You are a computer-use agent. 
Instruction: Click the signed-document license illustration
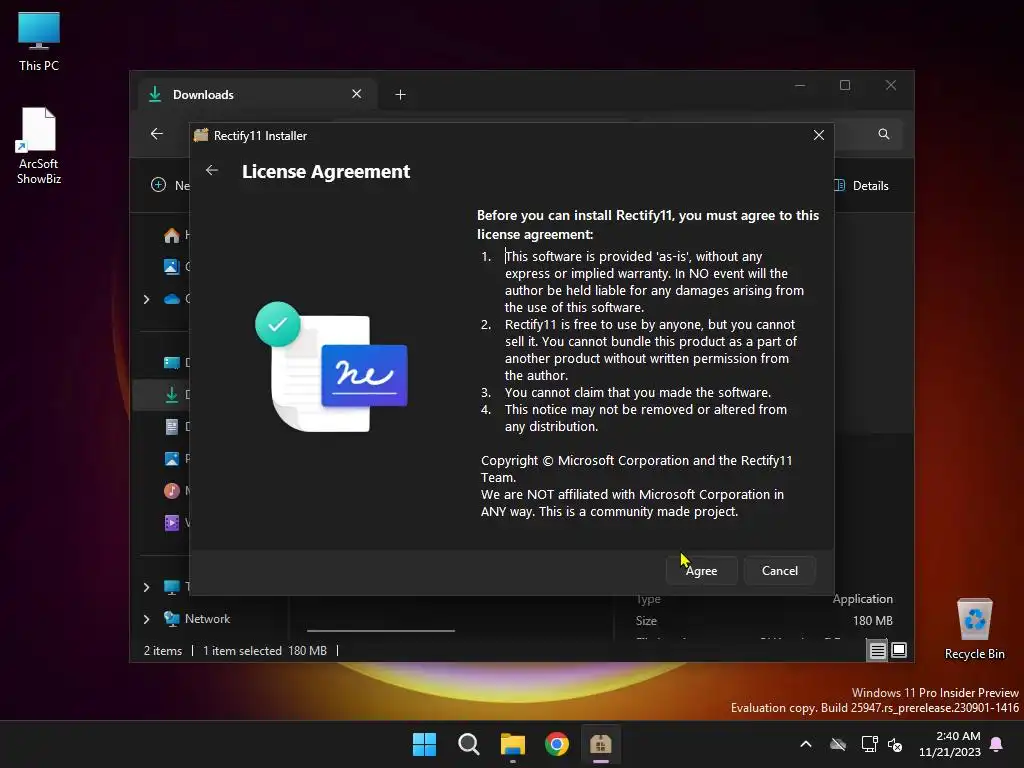point(331,366)
